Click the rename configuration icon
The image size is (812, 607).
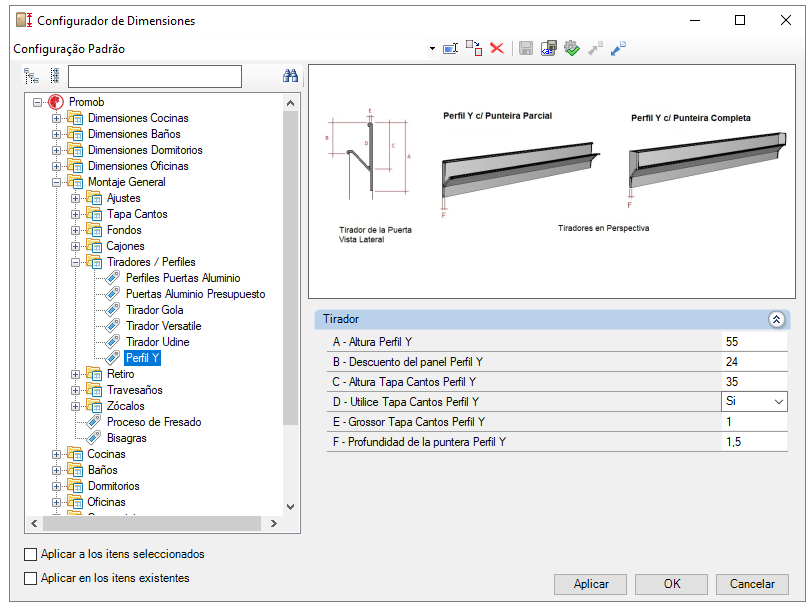coord(450,49)
